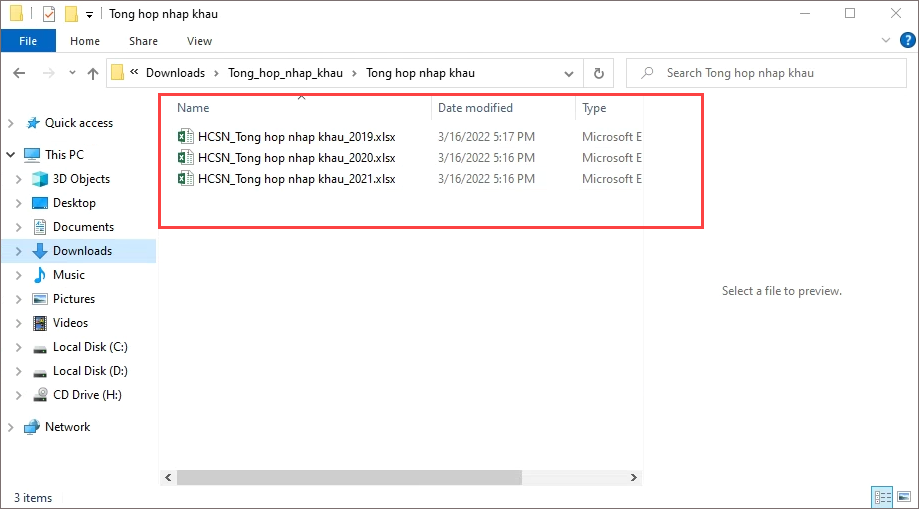Select Local Disk (C:) in navigation pane
This screenshot has height=509, width=919.
(x=90, y=347)
